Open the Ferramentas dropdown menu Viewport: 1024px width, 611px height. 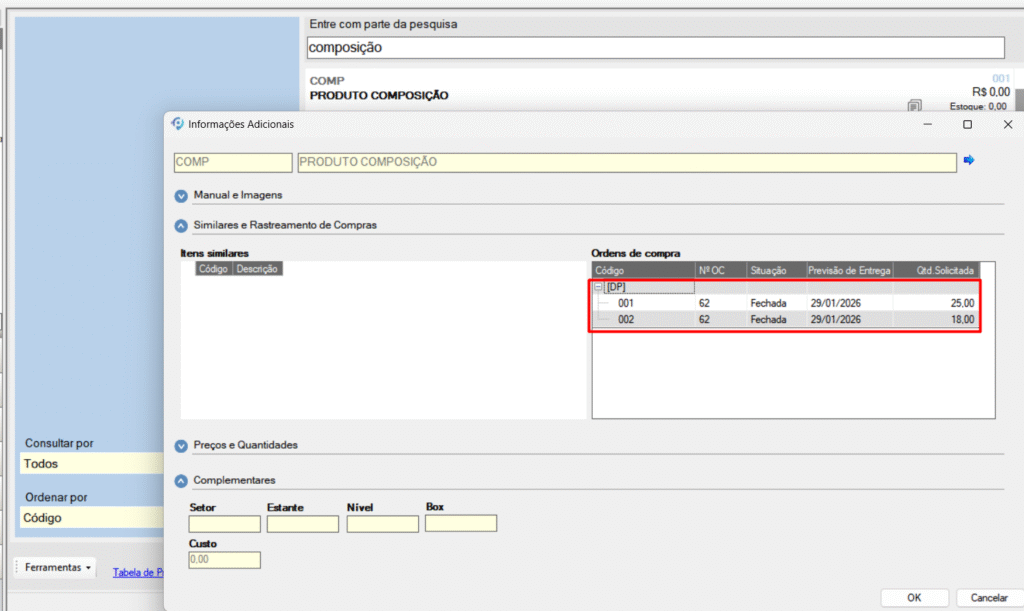coord(58,568)
